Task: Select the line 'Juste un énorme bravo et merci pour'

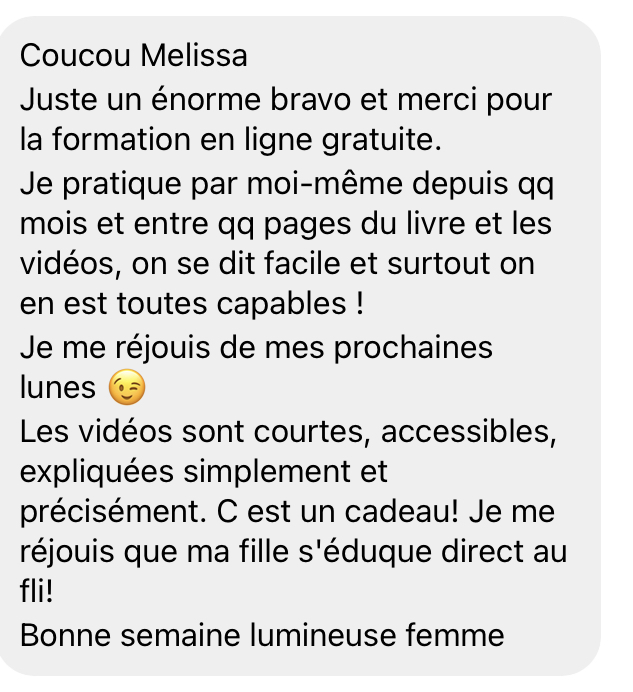Action: point(286,100)
